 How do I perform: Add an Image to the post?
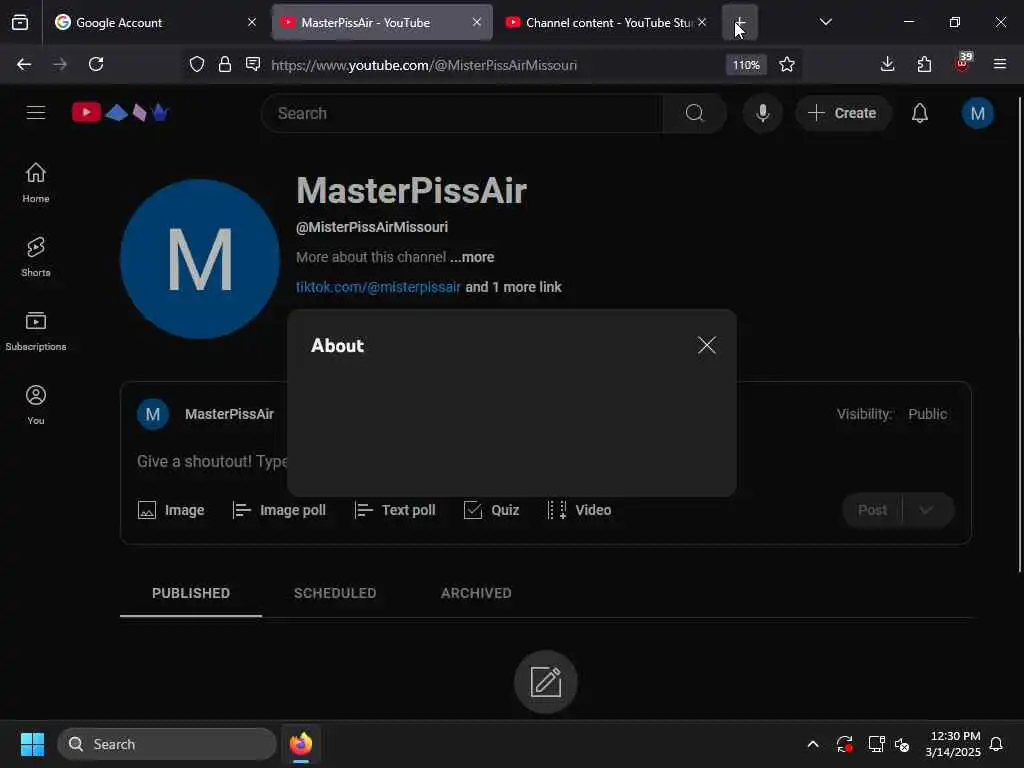(171, 510)
